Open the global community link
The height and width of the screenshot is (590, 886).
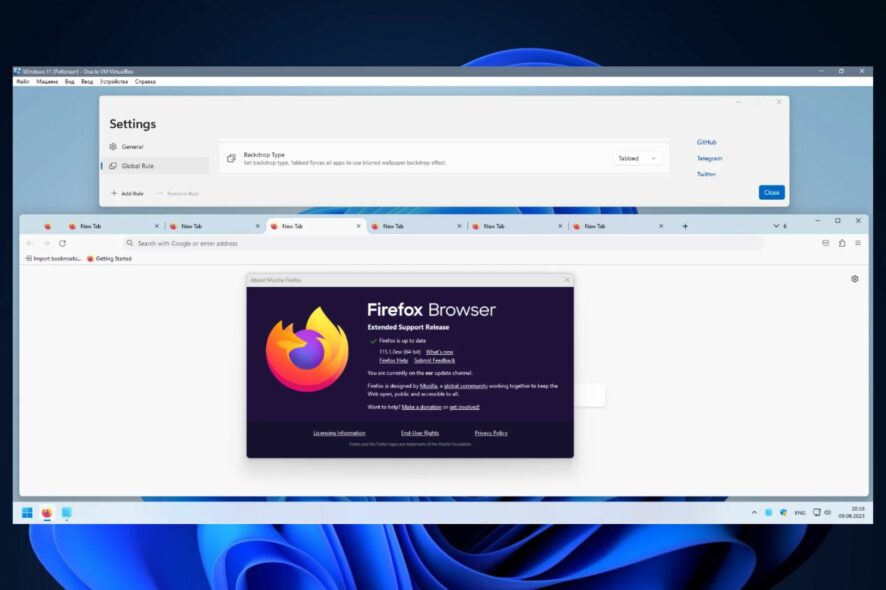[x=466, y=386]
